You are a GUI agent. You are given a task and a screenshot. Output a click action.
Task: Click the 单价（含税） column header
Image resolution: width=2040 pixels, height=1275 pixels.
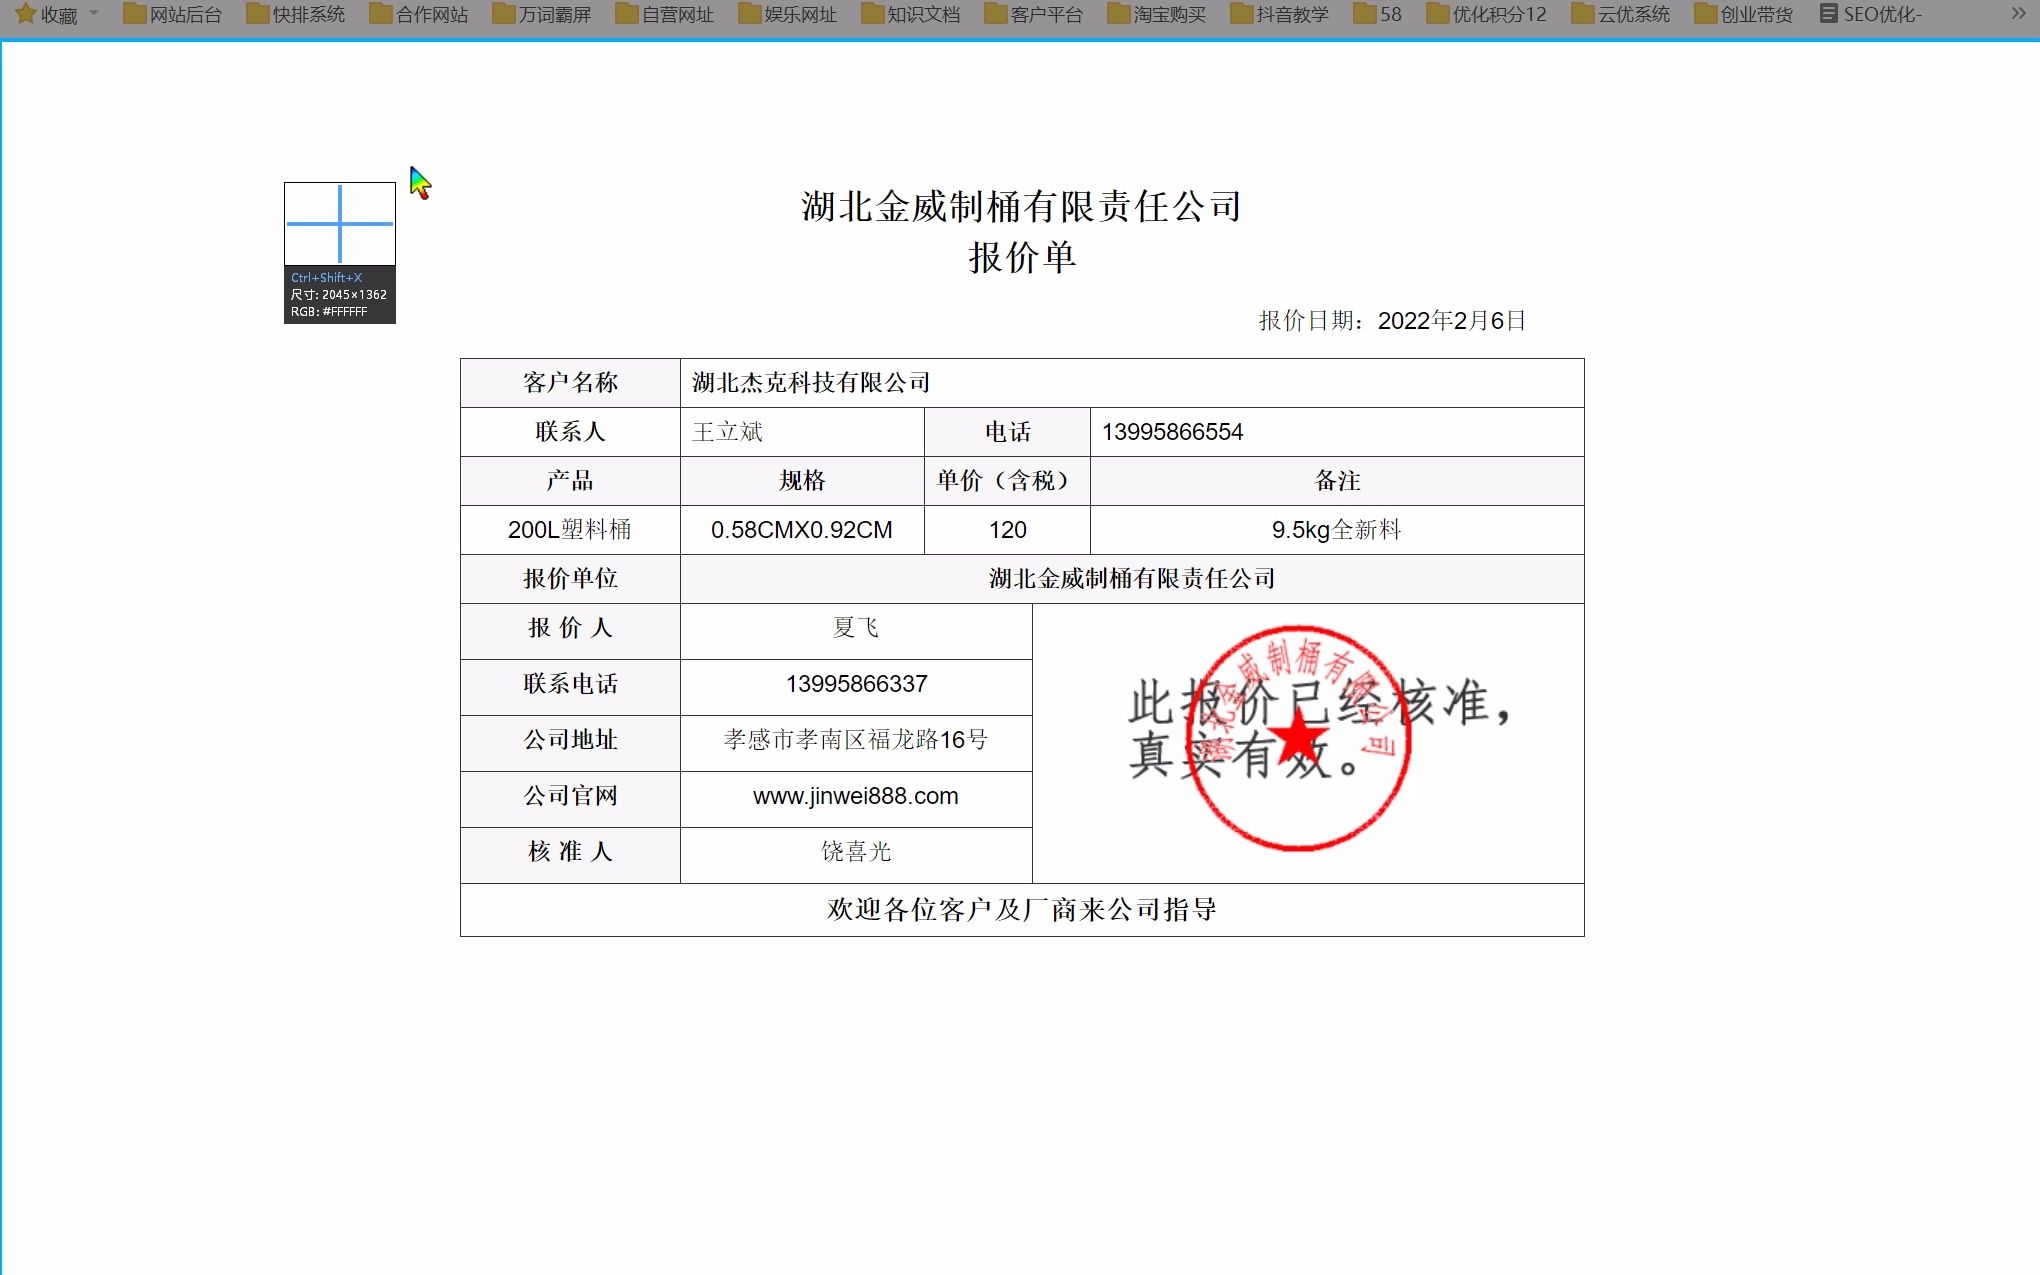click(x=1007, y=481)
